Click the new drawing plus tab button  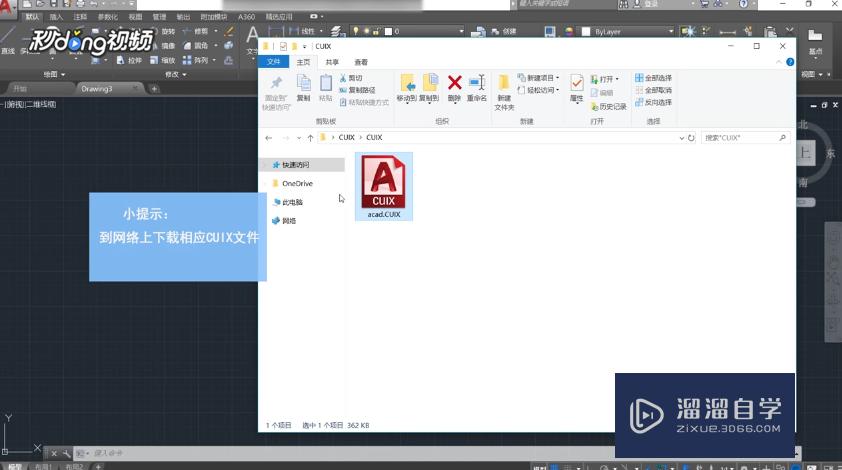click(154, 89)
